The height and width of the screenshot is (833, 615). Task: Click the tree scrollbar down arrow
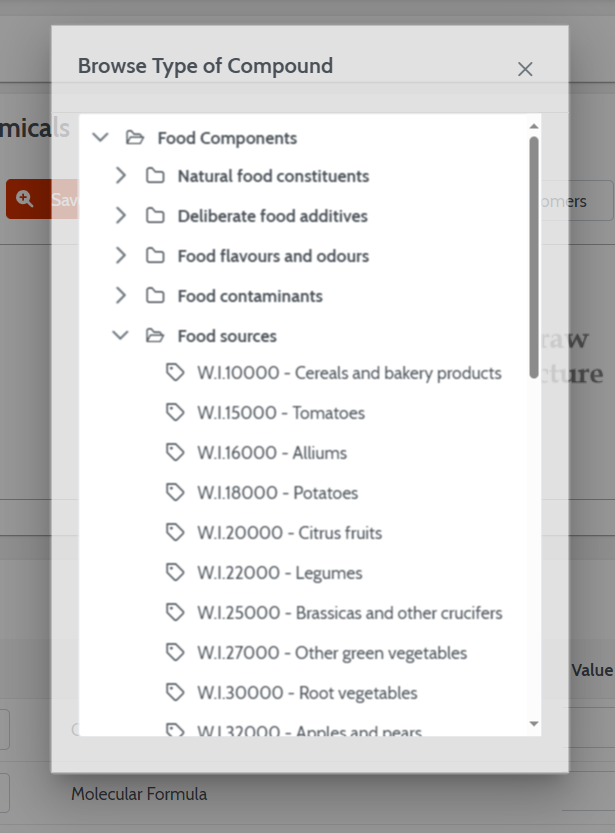tap(534, 724)
